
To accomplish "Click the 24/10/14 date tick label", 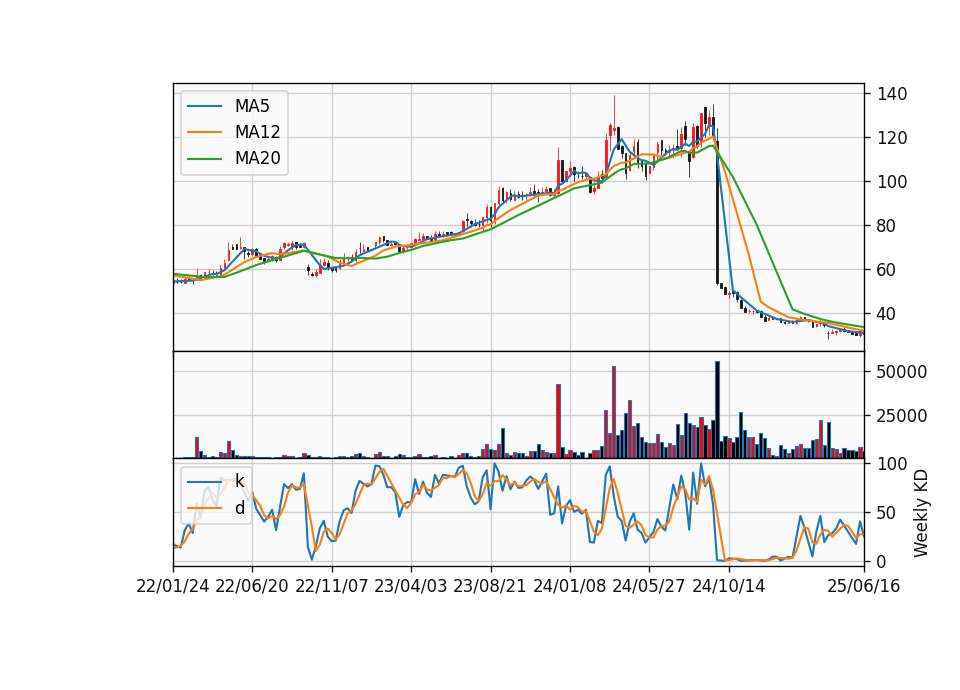I will [x=729, y=586].
